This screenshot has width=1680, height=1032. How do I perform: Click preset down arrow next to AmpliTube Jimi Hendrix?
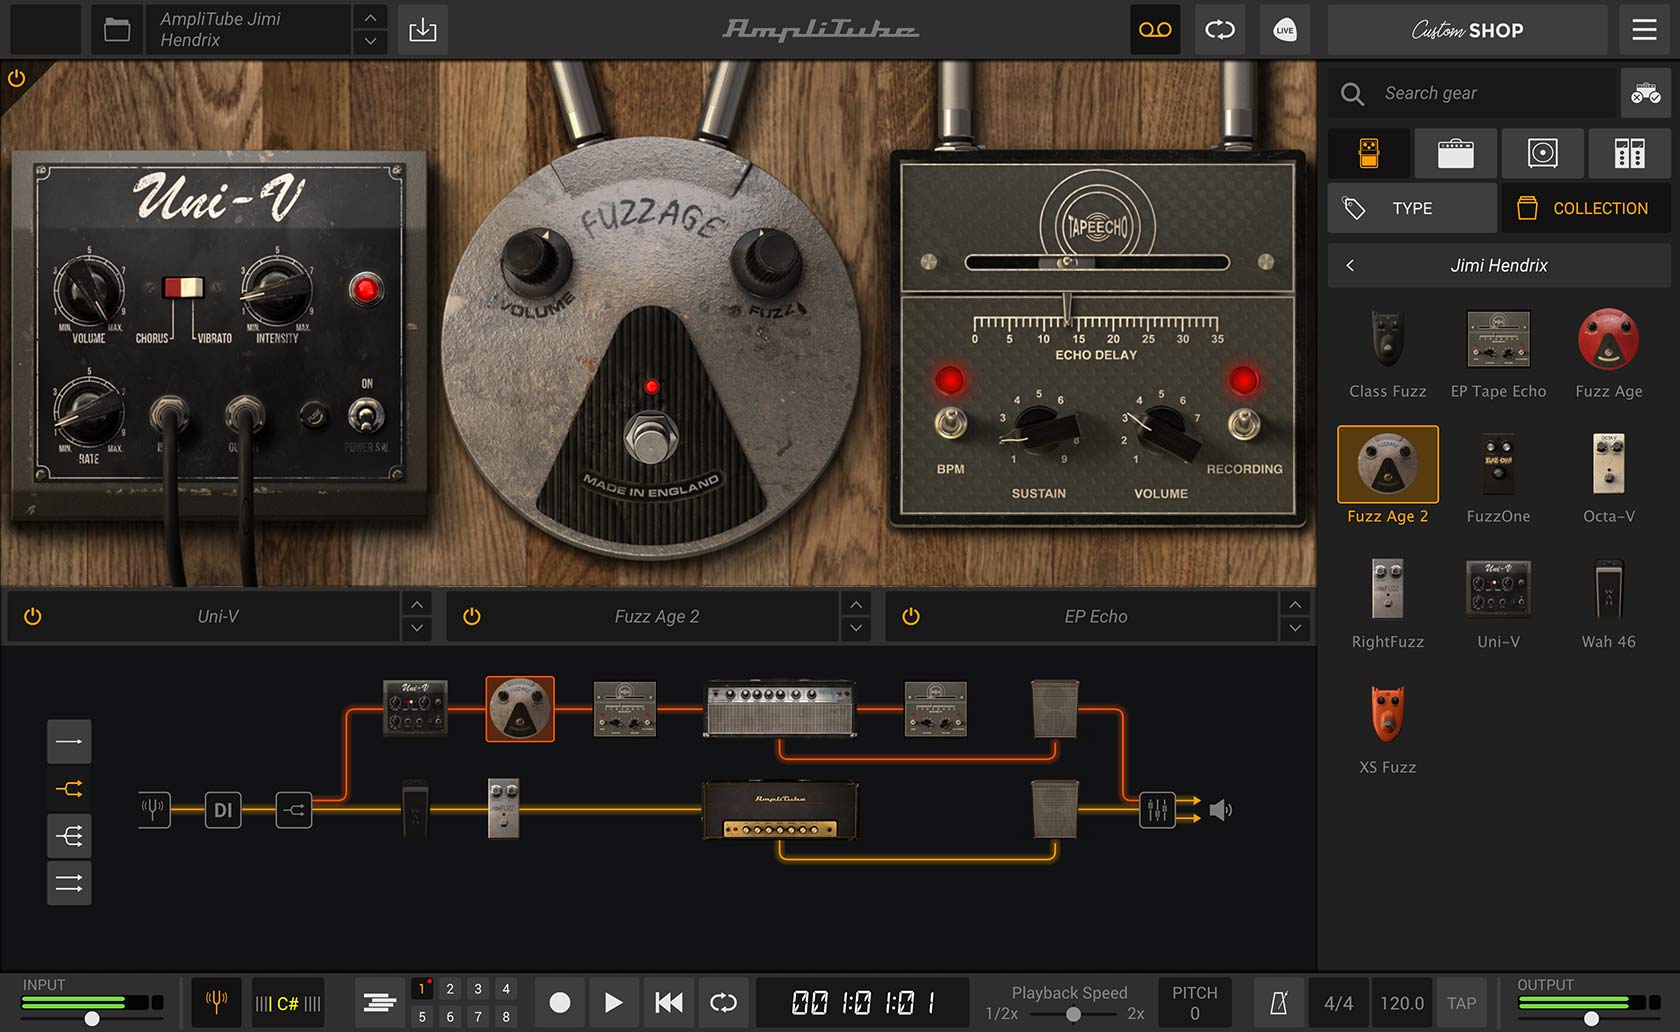(x=370, y=41)
